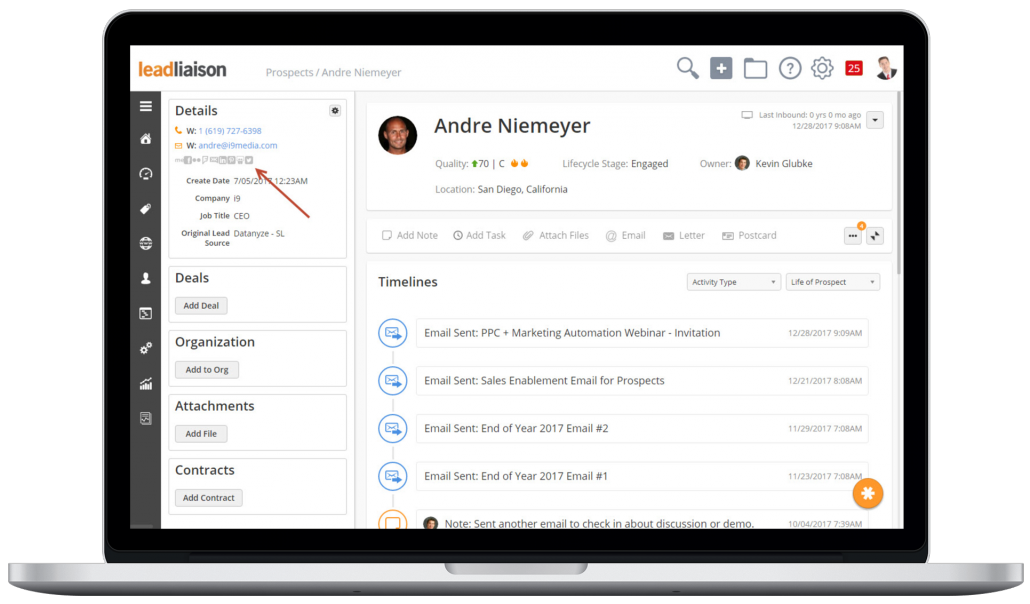Open the LinkedIn social profile icon
This screenshot has height=604, width=1030.
[223, 160]
